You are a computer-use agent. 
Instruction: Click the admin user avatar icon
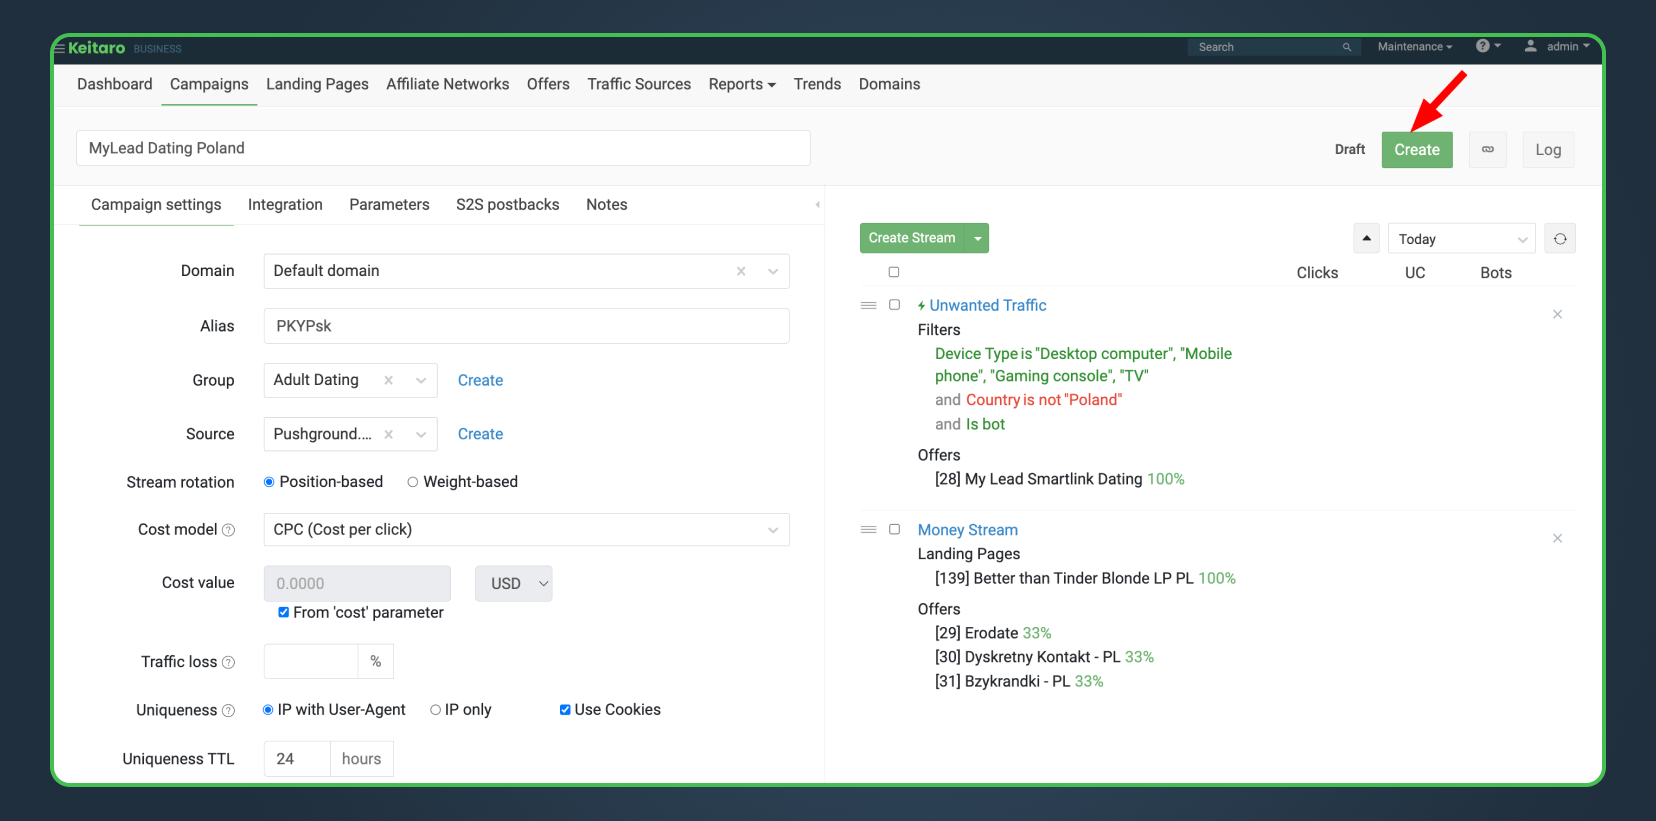1530,46
